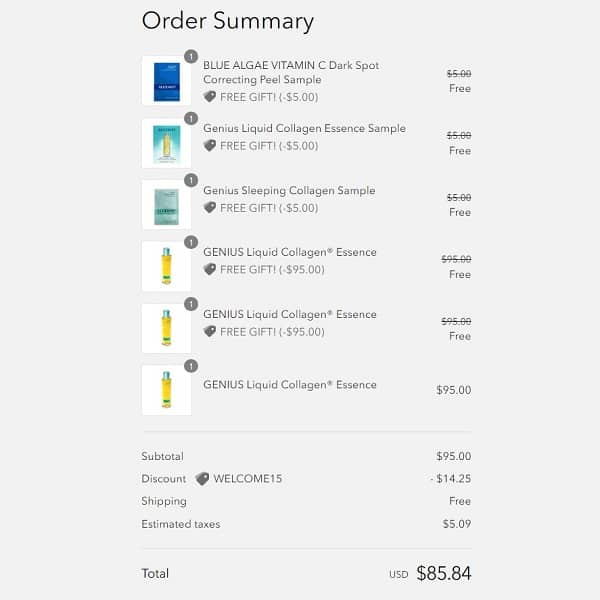The width and height of the screenshot is (600, 600).
Task: Click the Free value in the Shipping row
Action: 459,501
